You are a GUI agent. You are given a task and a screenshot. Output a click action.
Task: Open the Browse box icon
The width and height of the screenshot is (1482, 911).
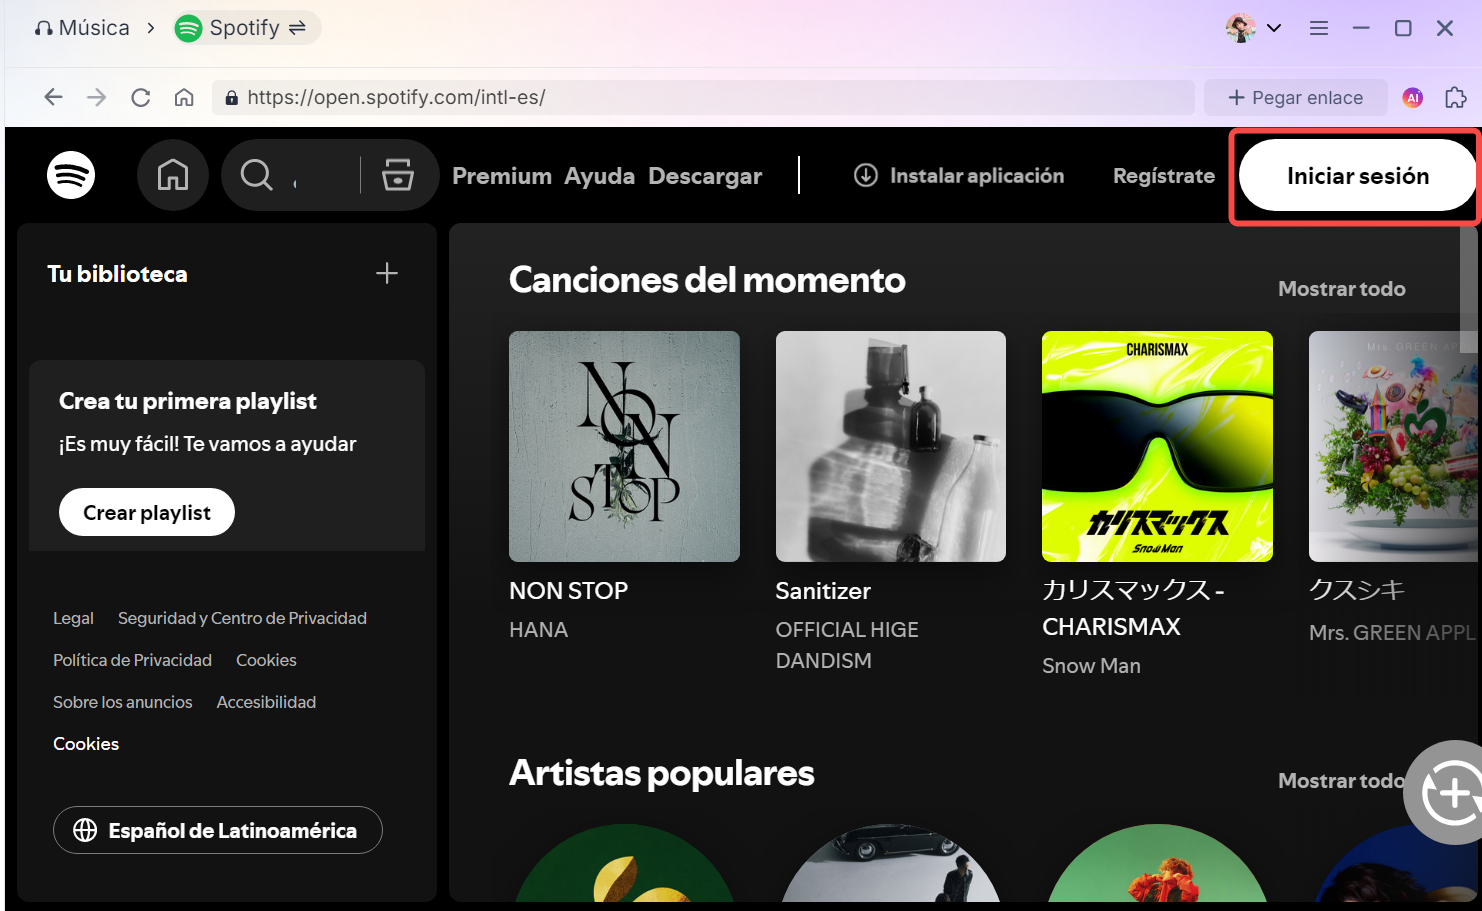397,176
